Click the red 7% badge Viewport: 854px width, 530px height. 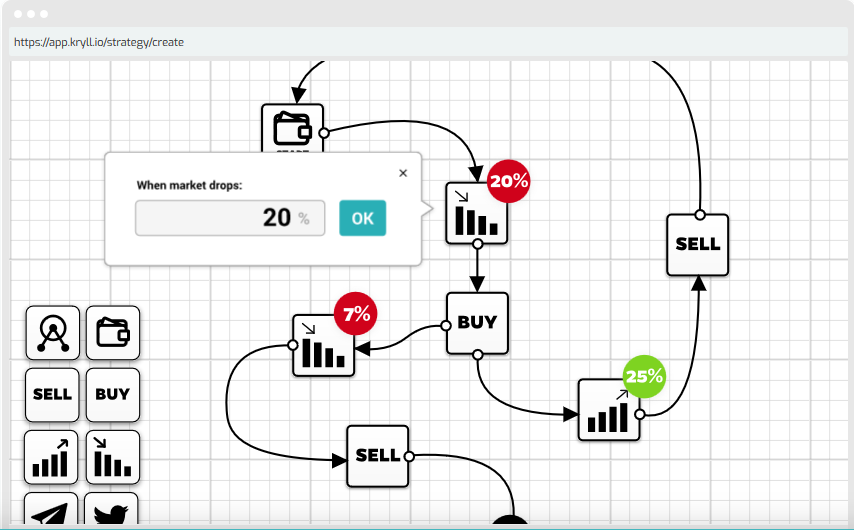click(356, 314)
